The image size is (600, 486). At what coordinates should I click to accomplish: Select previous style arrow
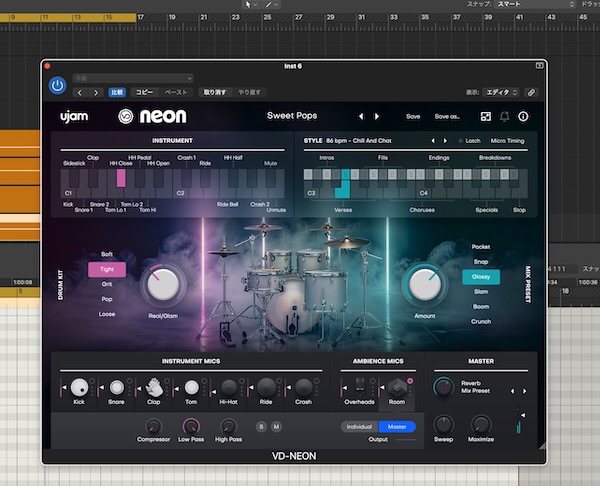click(433, 141)
